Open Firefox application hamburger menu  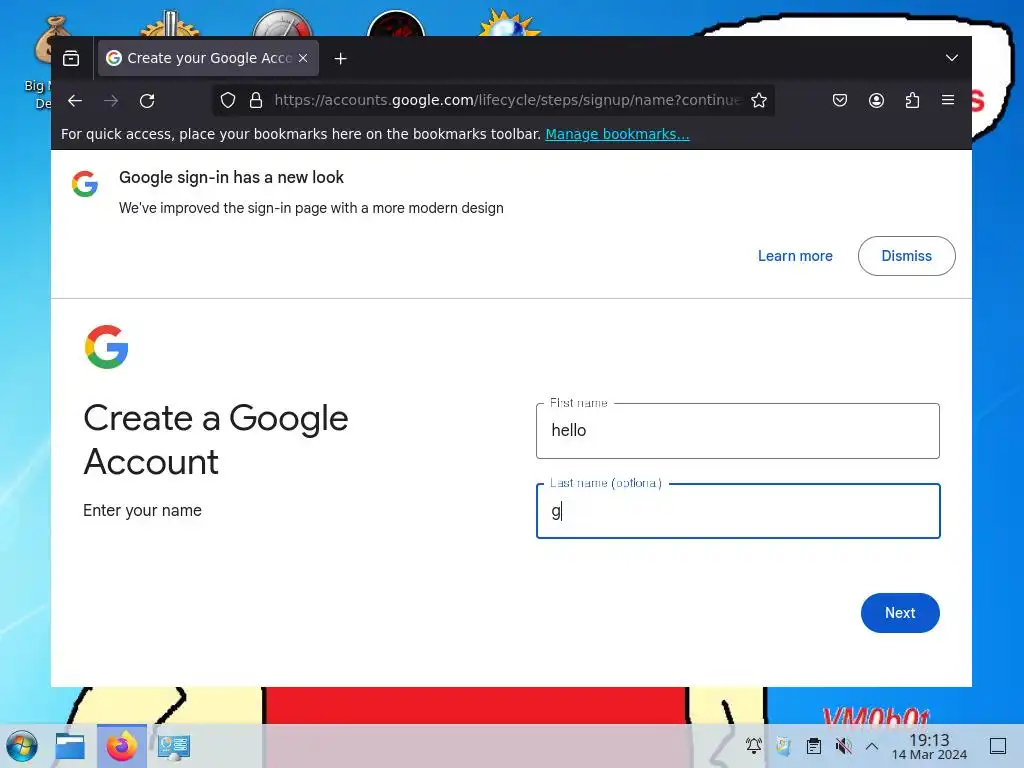click(x=948, y=100)
